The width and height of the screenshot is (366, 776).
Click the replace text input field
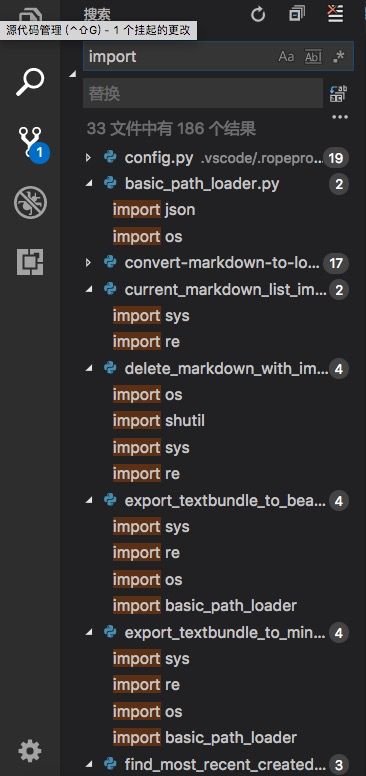tap(203, 93)
